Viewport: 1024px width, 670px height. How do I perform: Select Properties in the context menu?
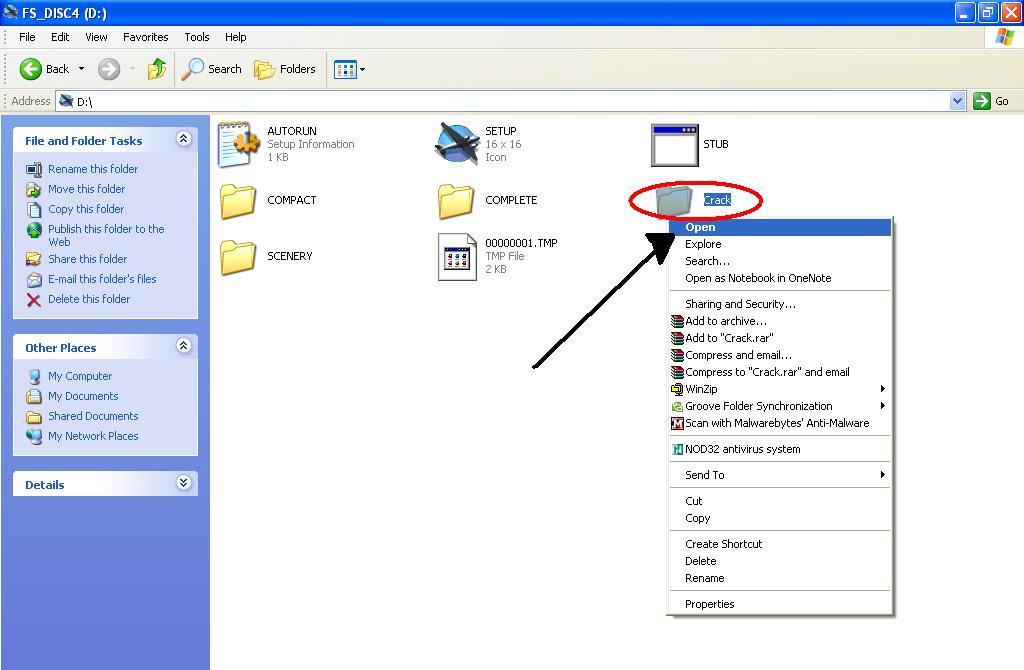(709, 604)
